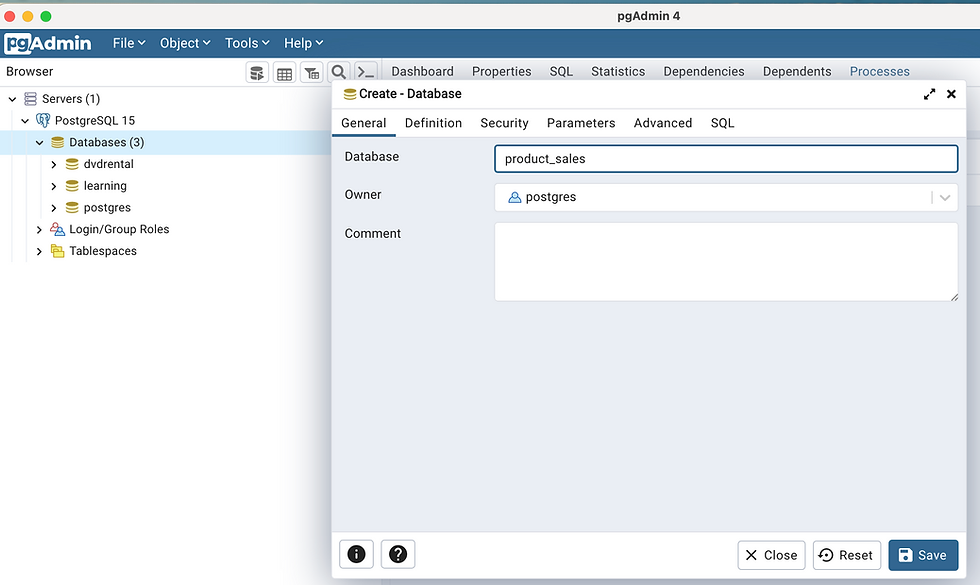Switch to the dialog's SQL tab
Image resolution: width=980 pixels, height=585 pixels.
722,123
